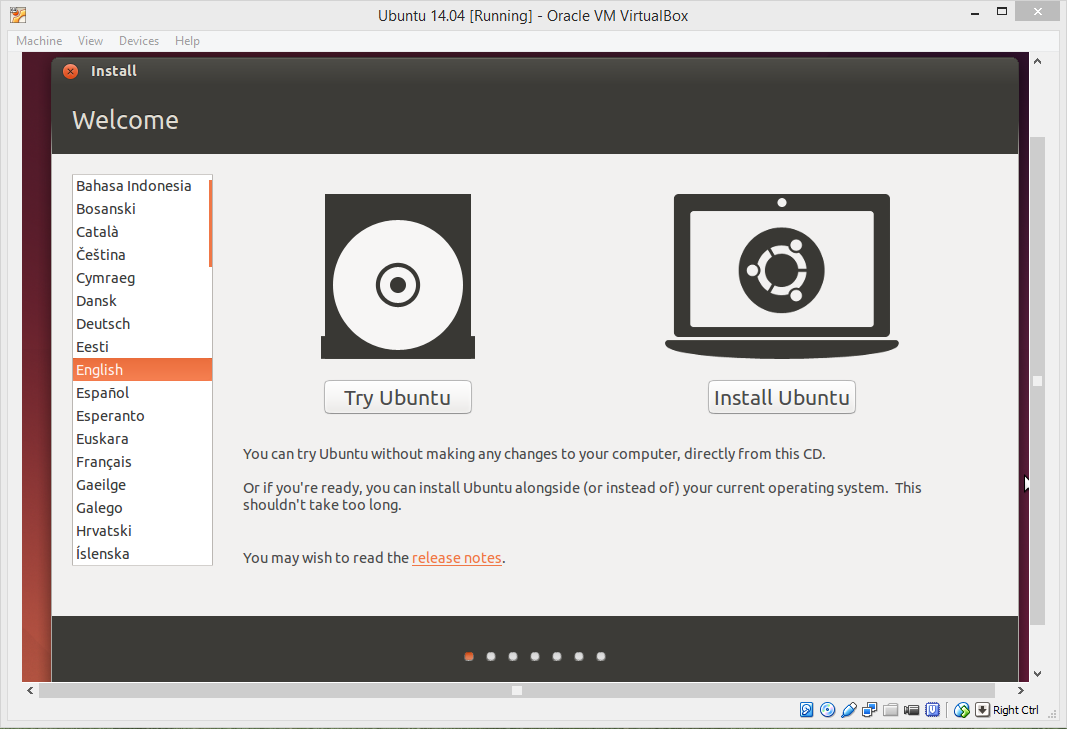Viewport: 1067px width, 729px height.
Task: Click the network adapters status icon
Action: point(870,710)
